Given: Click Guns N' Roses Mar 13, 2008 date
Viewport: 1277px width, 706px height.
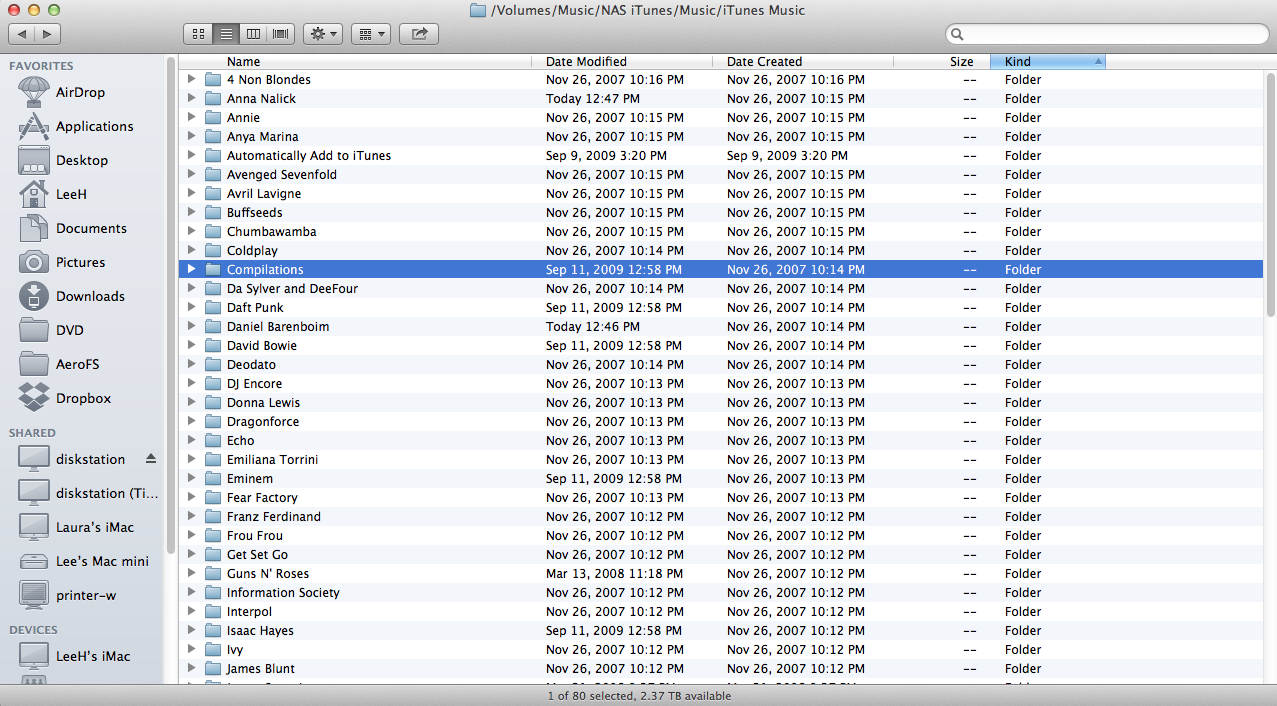Looking at the screenshot, I should 614,574.
